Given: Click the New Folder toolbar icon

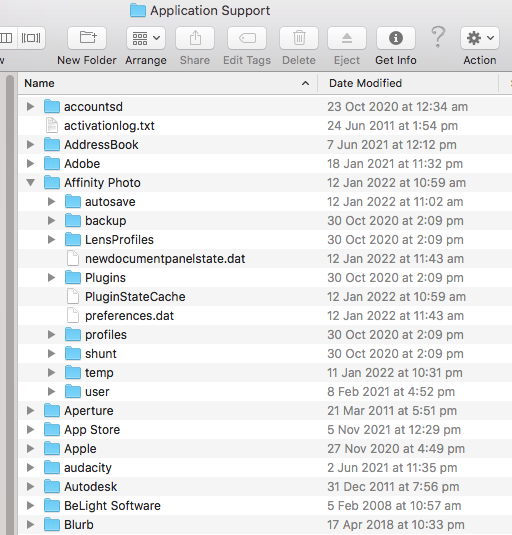Looking at the screenshot, I should pyautogui.click(x=87, y=38).
